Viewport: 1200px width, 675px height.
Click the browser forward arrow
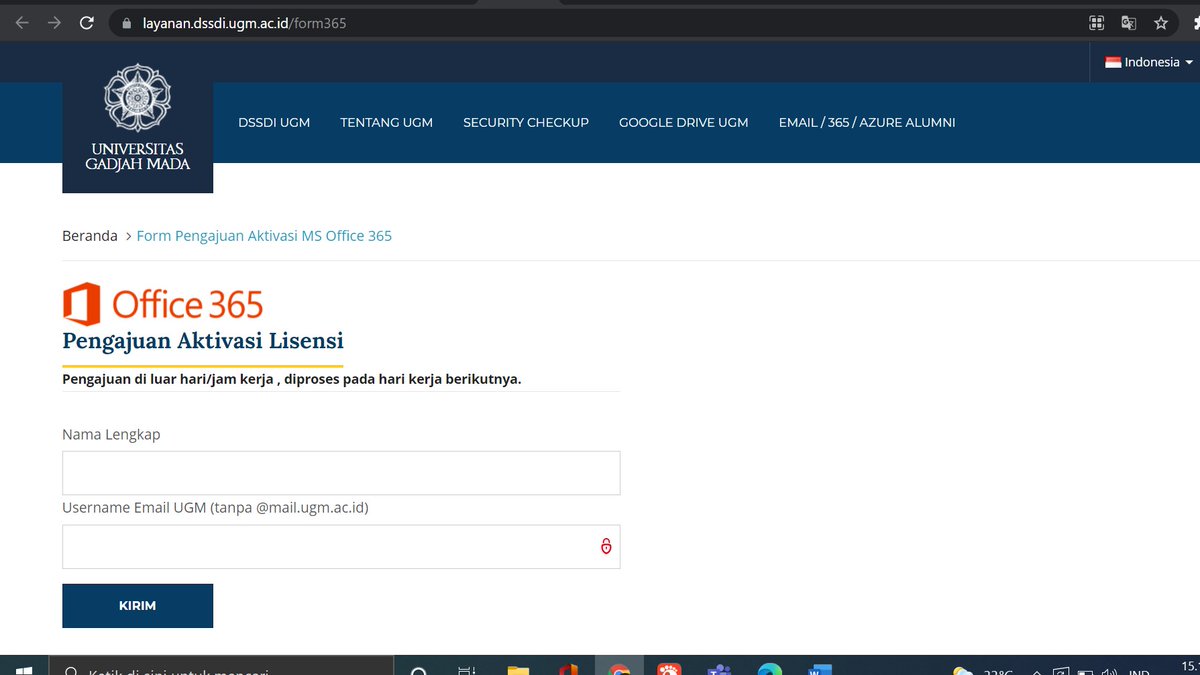[x=54, y=22]
